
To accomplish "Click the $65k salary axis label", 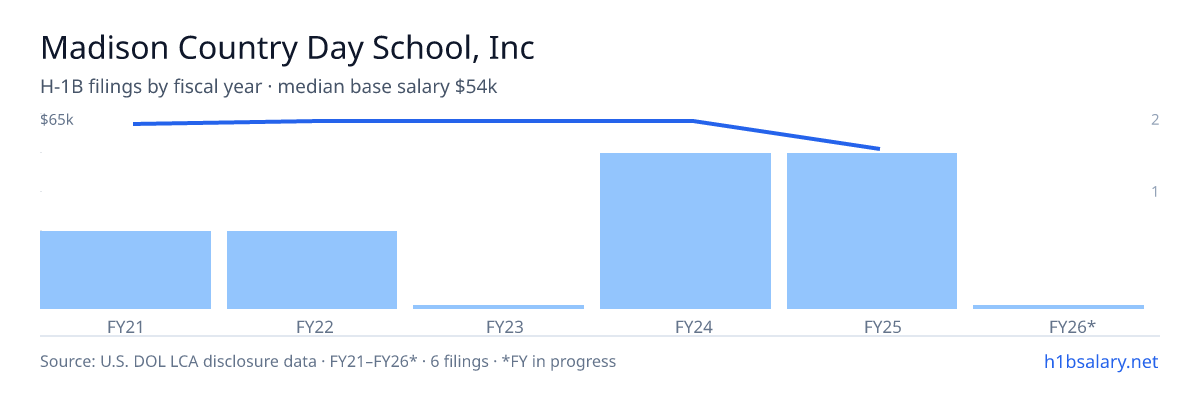I will 57,120.
